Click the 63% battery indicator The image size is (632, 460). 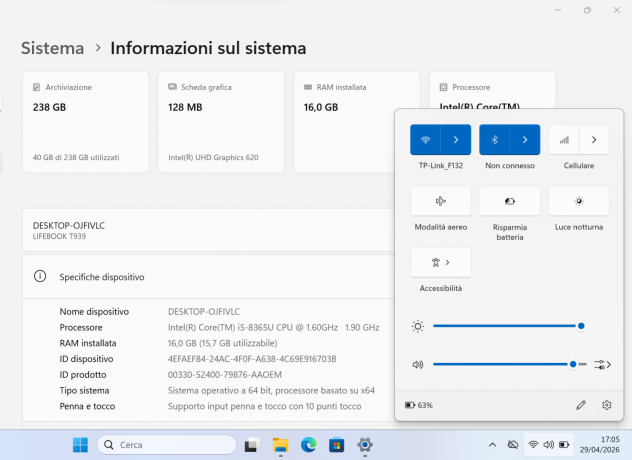(419, 405)
